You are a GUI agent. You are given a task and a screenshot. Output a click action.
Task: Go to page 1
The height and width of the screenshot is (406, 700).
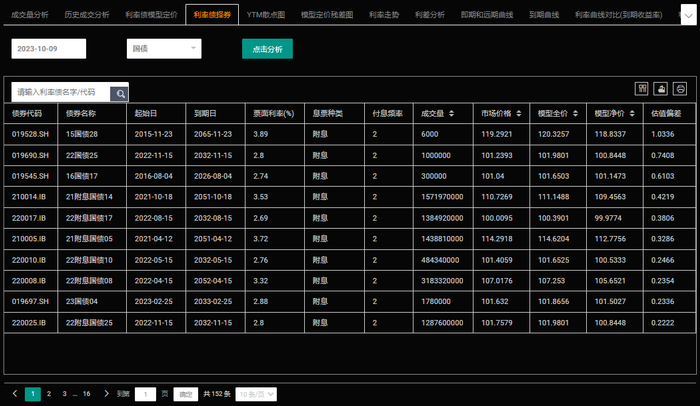[33, 394]
